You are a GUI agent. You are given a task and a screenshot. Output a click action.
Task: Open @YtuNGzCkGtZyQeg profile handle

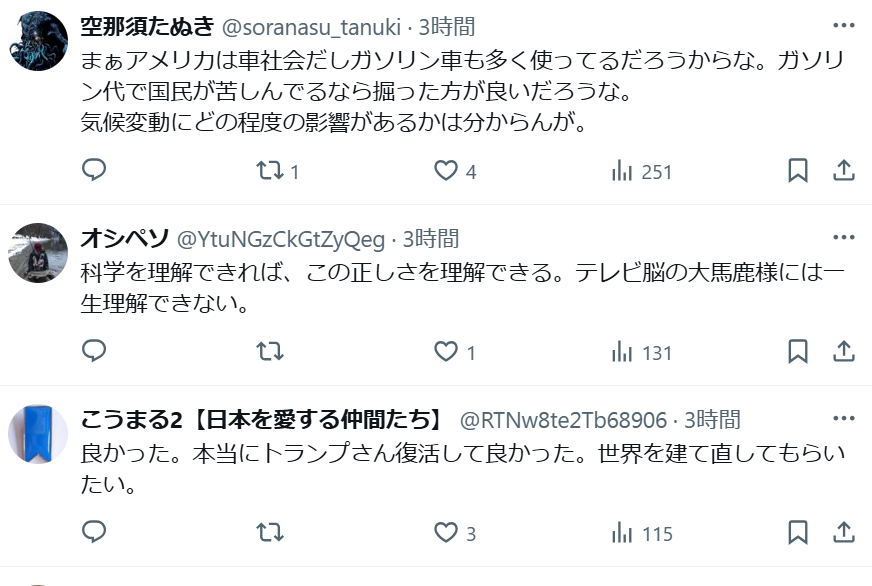click(281, 239)
